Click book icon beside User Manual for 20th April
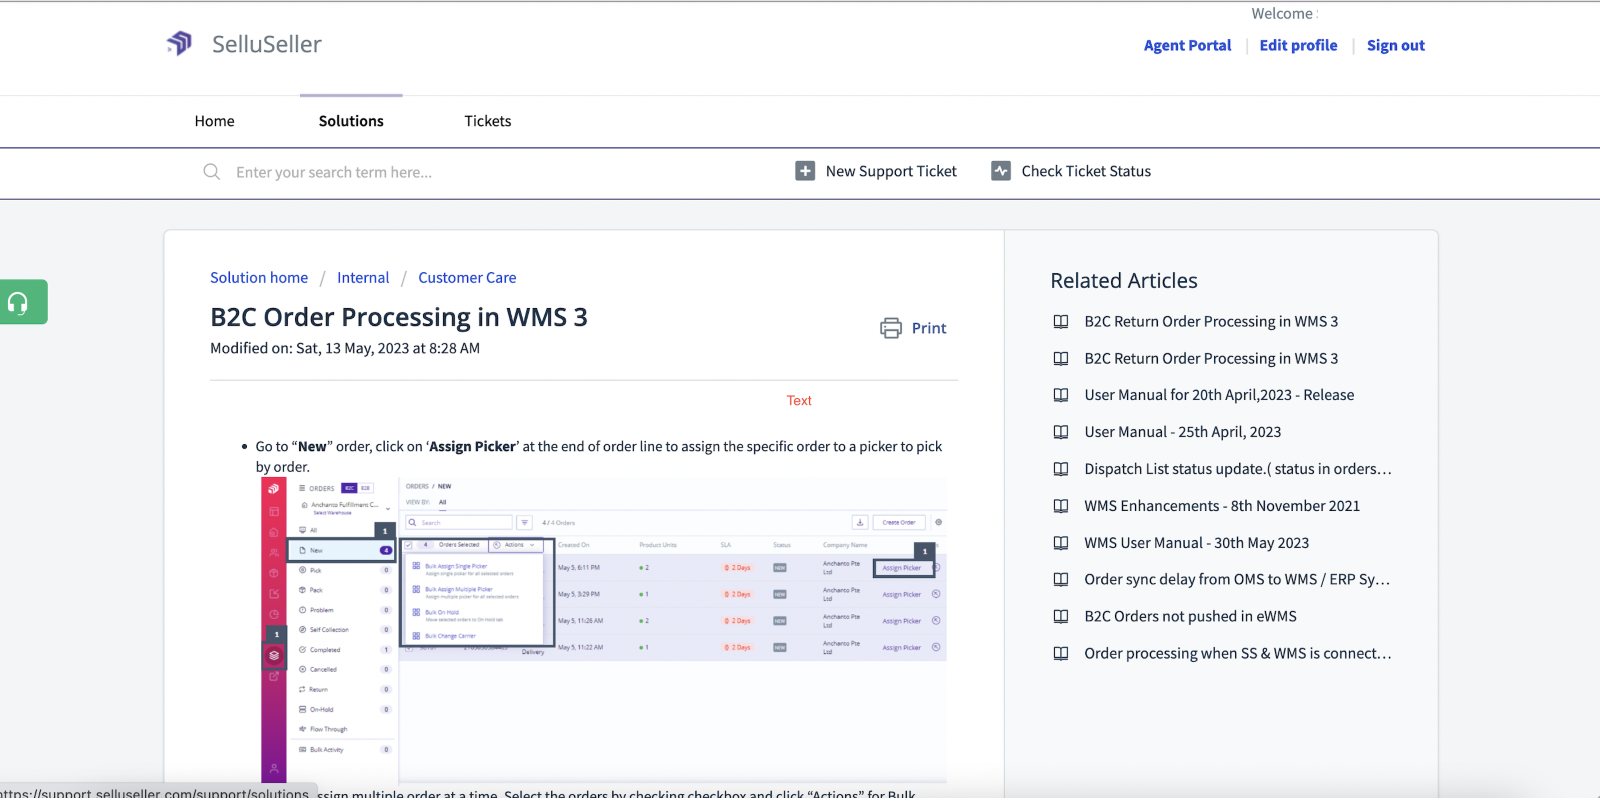1600x798 pixels. 1061,395
